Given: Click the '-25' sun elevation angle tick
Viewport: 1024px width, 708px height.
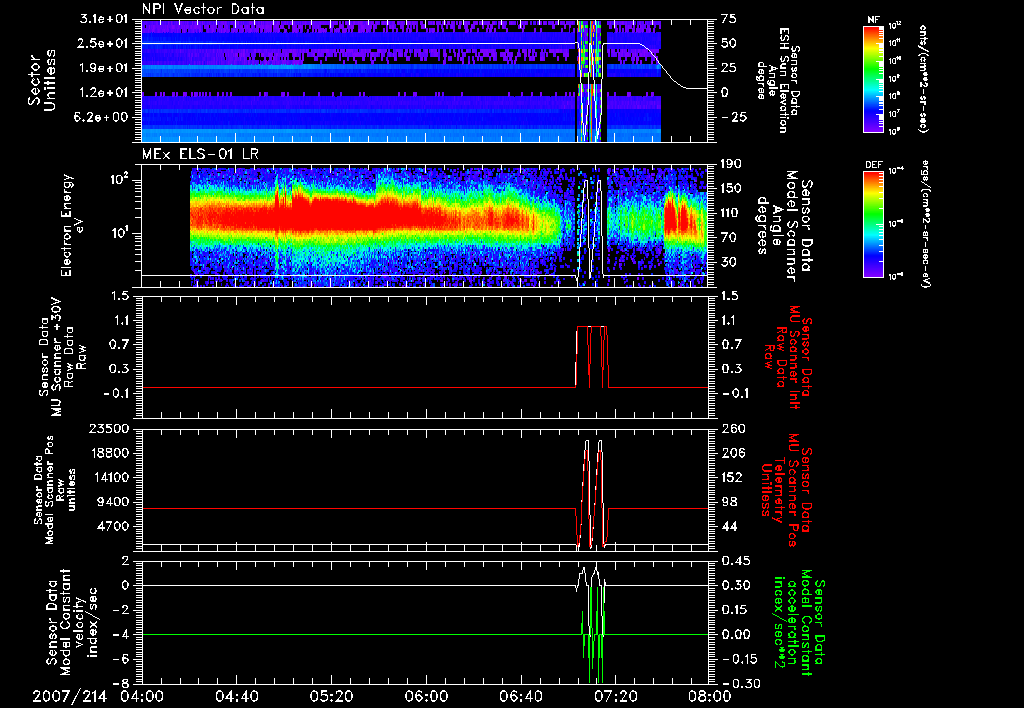Looking at the screenshot, I should (x=732, y=117).
